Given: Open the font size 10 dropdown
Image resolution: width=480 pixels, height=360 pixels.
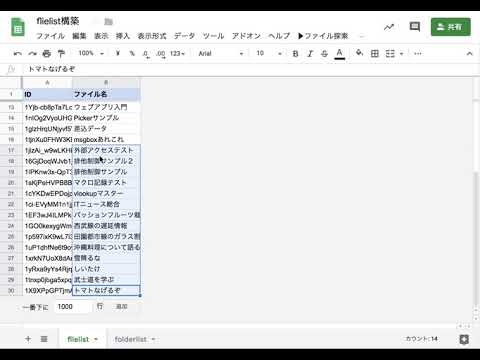Looking at the screenshot, I should [x=269, y=53].
